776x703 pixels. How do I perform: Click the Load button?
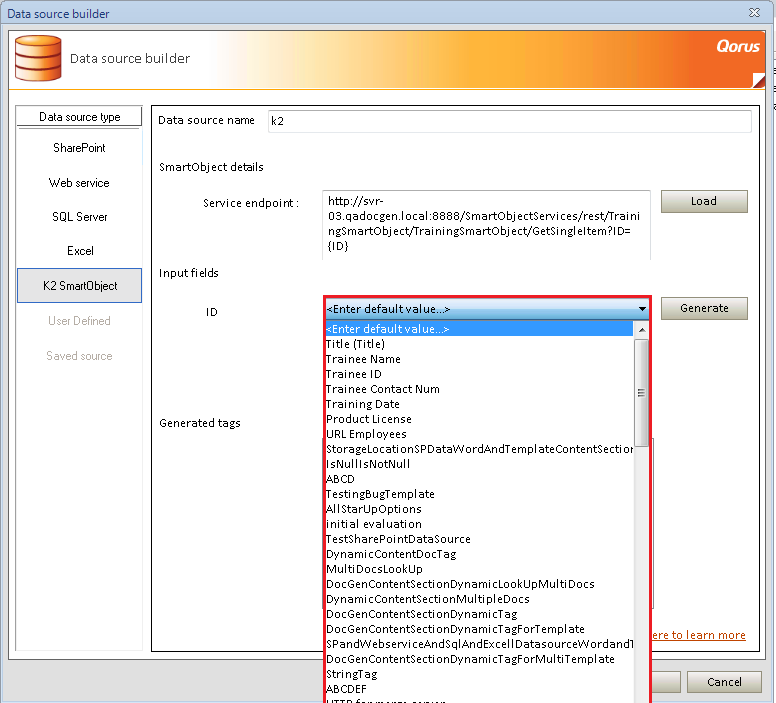click(x=704, y=201)
